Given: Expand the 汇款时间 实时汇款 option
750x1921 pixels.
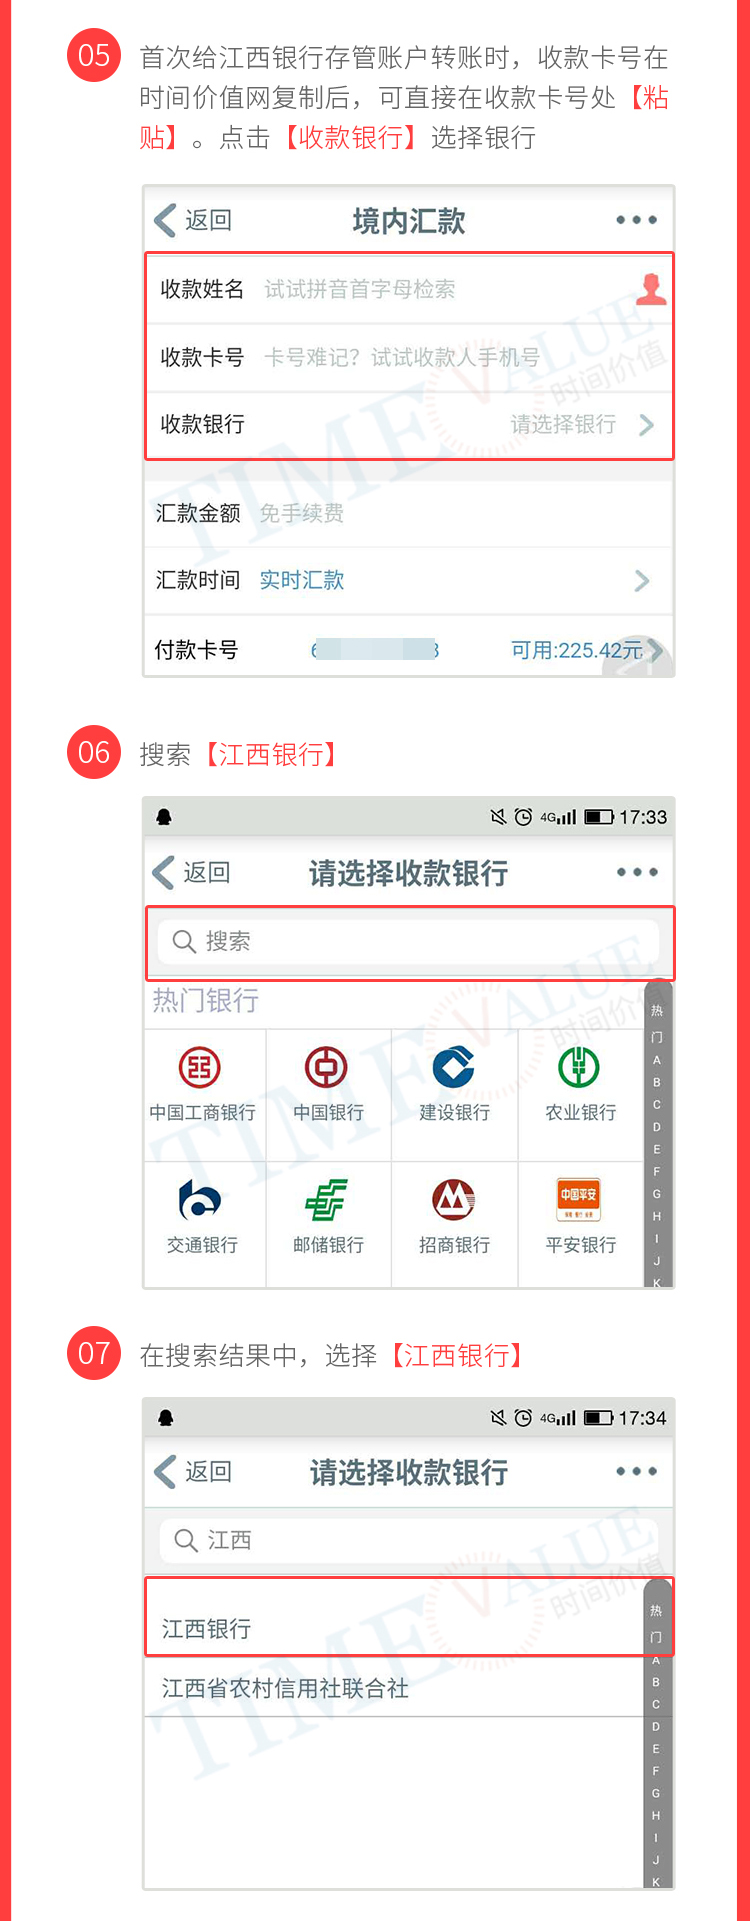Looking at the screenshot, I should (x=642, y=580).
